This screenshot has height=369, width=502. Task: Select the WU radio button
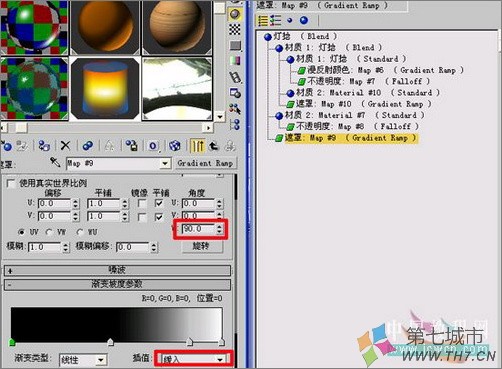tap(80, 232)
